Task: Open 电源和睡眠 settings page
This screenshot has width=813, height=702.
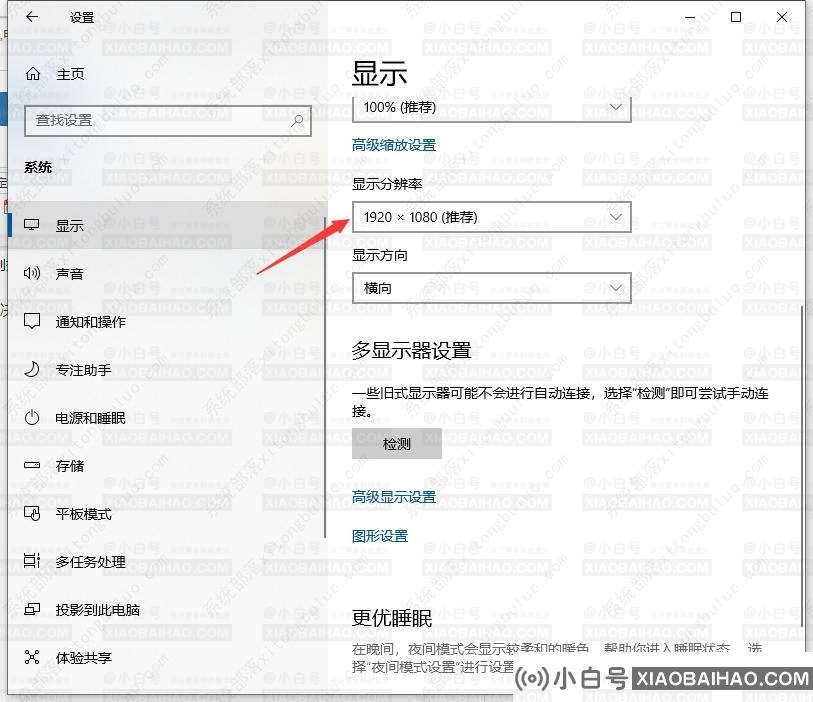Action: (166, 417)
